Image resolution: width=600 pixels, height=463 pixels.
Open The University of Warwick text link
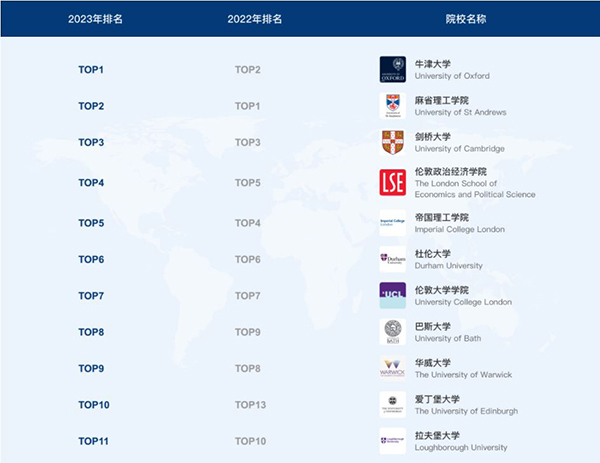click(463, 375)
